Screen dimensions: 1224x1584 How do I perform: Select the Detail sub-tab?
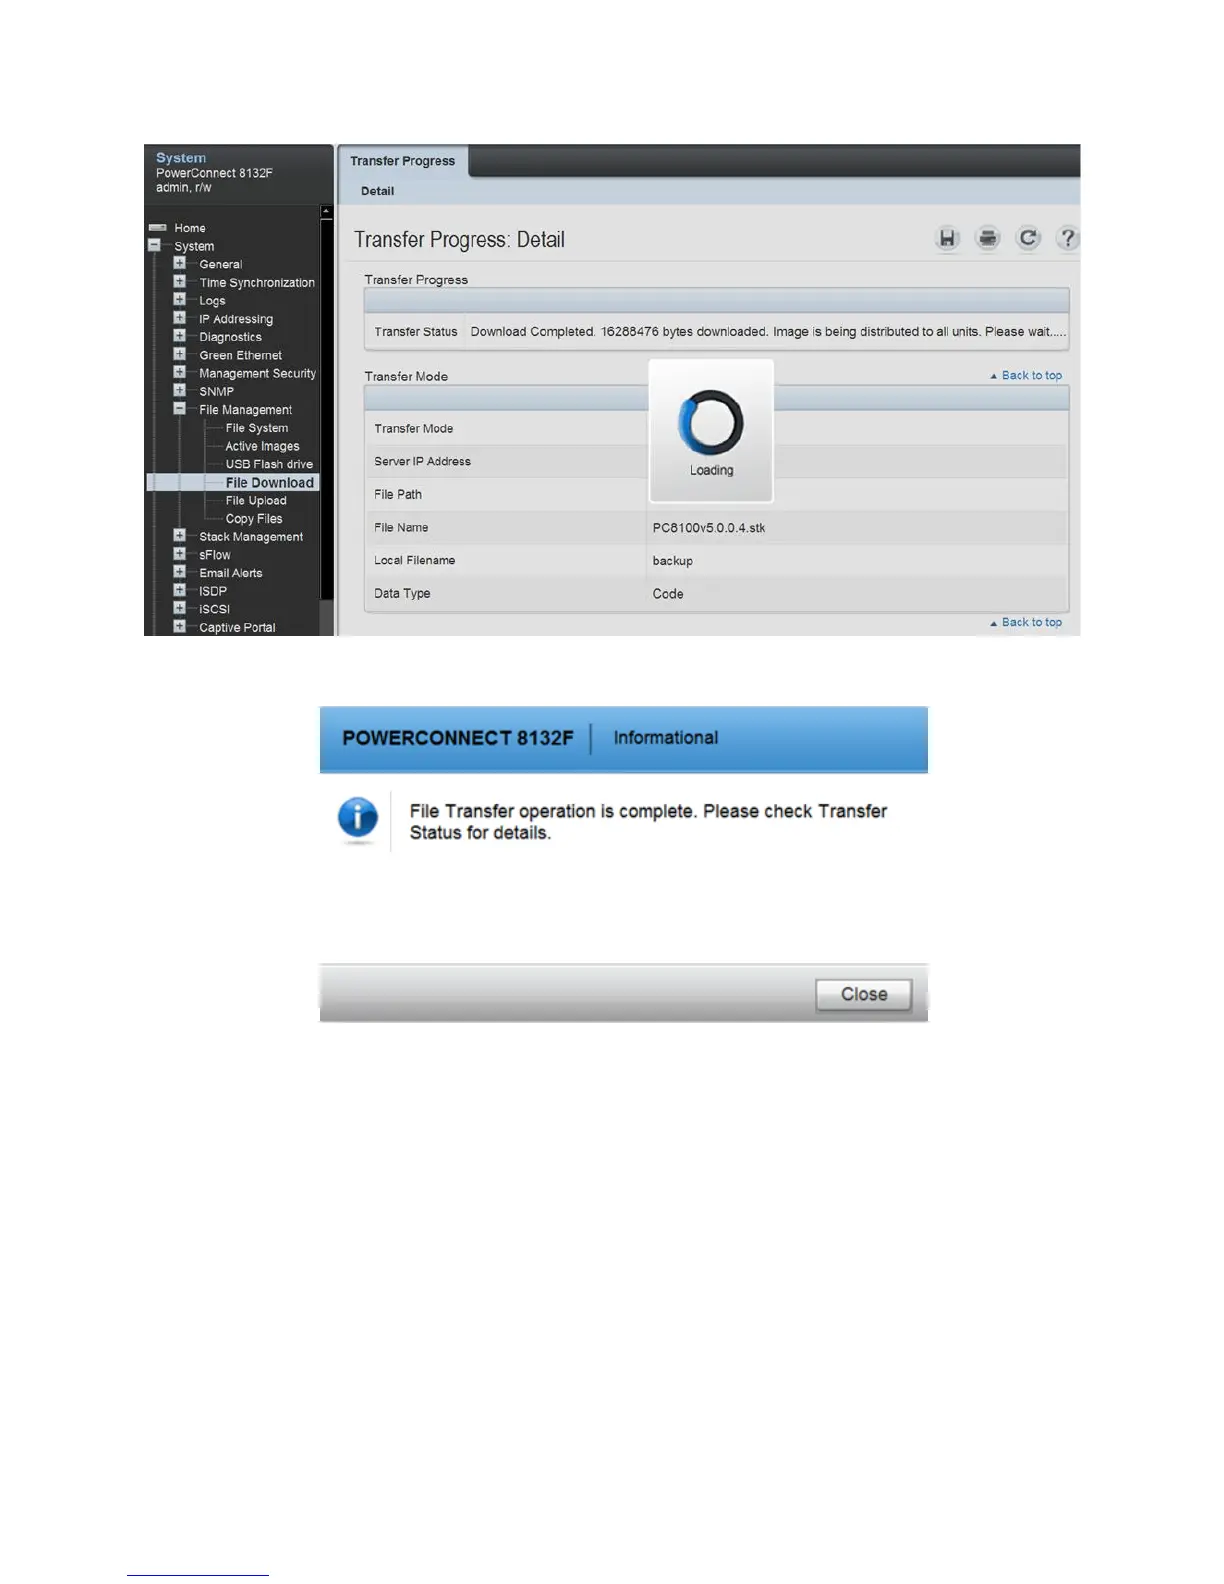377,191
